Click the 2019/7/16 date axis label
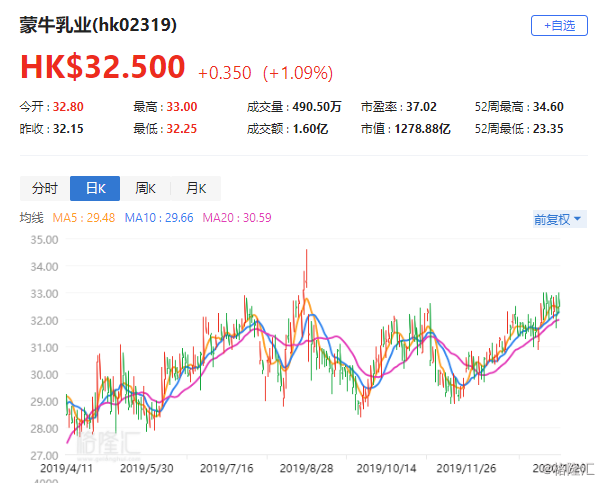 [227, 468]
